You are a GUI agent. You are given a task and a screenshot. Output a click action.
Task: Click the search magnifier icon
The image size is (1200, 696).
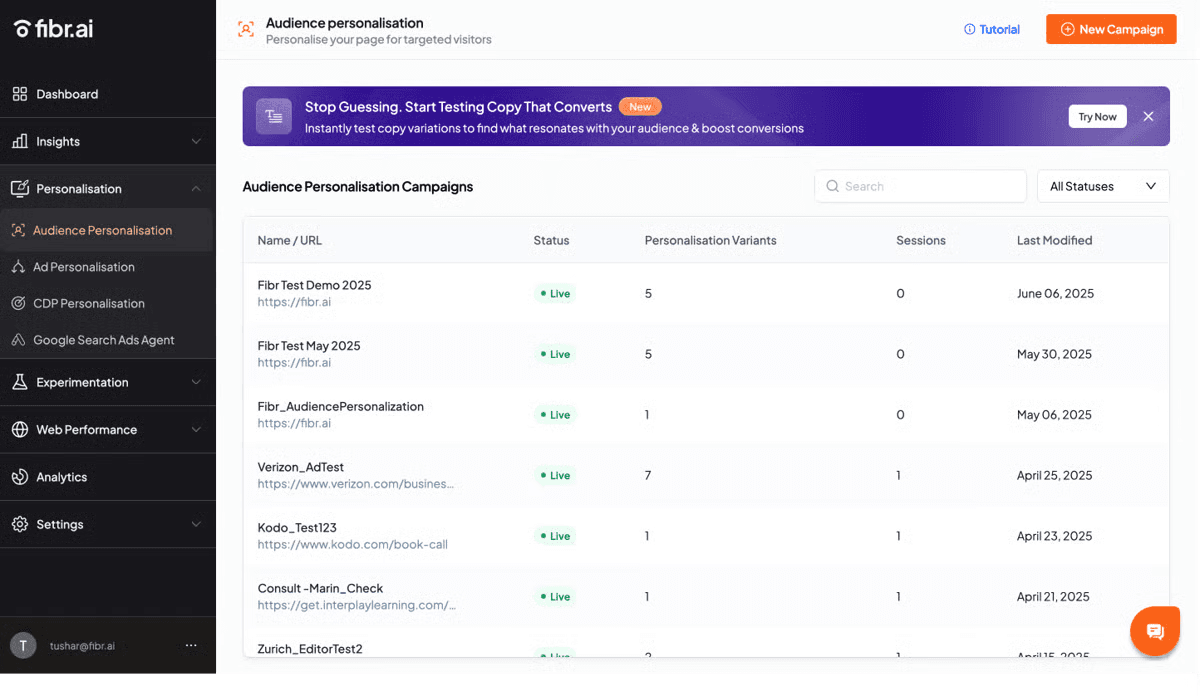click(833, 186)
